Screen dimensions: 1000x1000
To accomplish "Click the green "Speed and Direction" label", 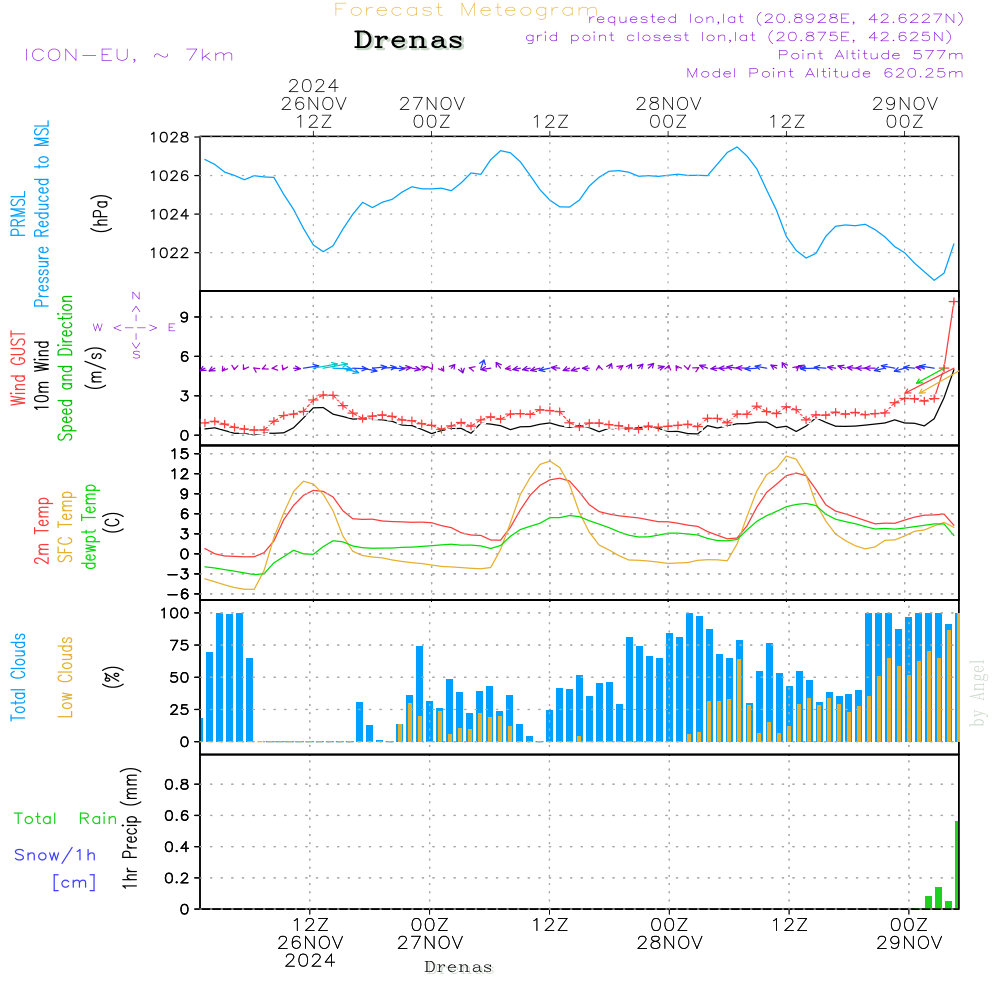I will 65,368.
